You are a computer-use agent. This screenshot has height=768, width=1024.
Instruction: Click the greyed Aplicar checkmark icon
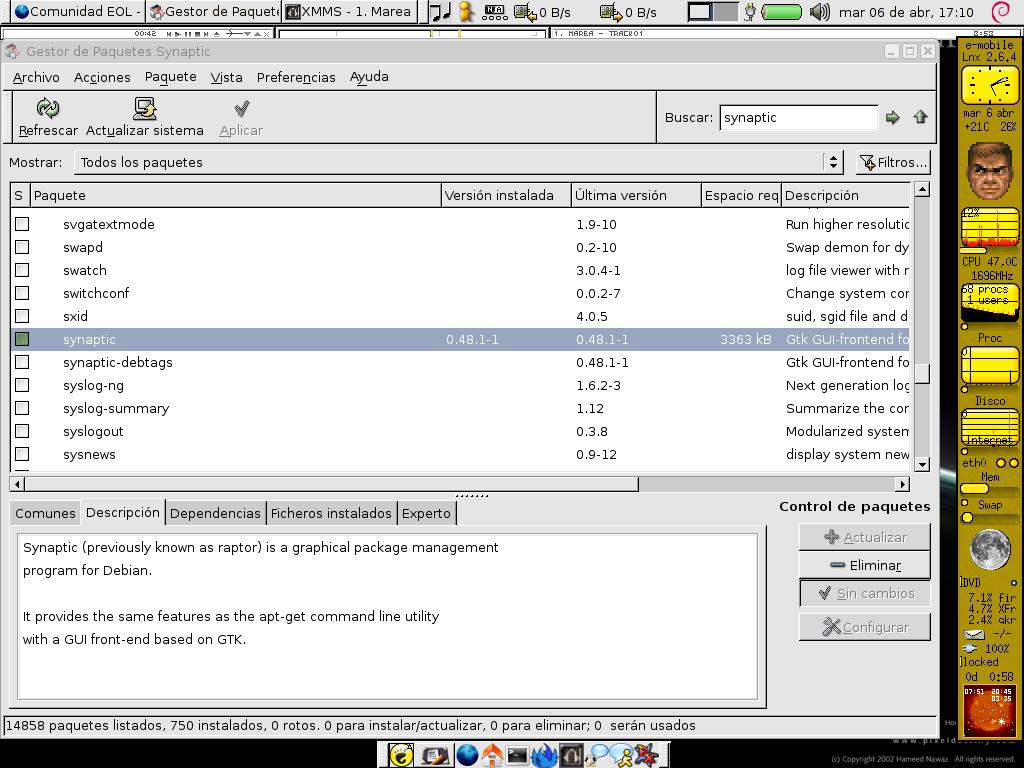(242, 108)
